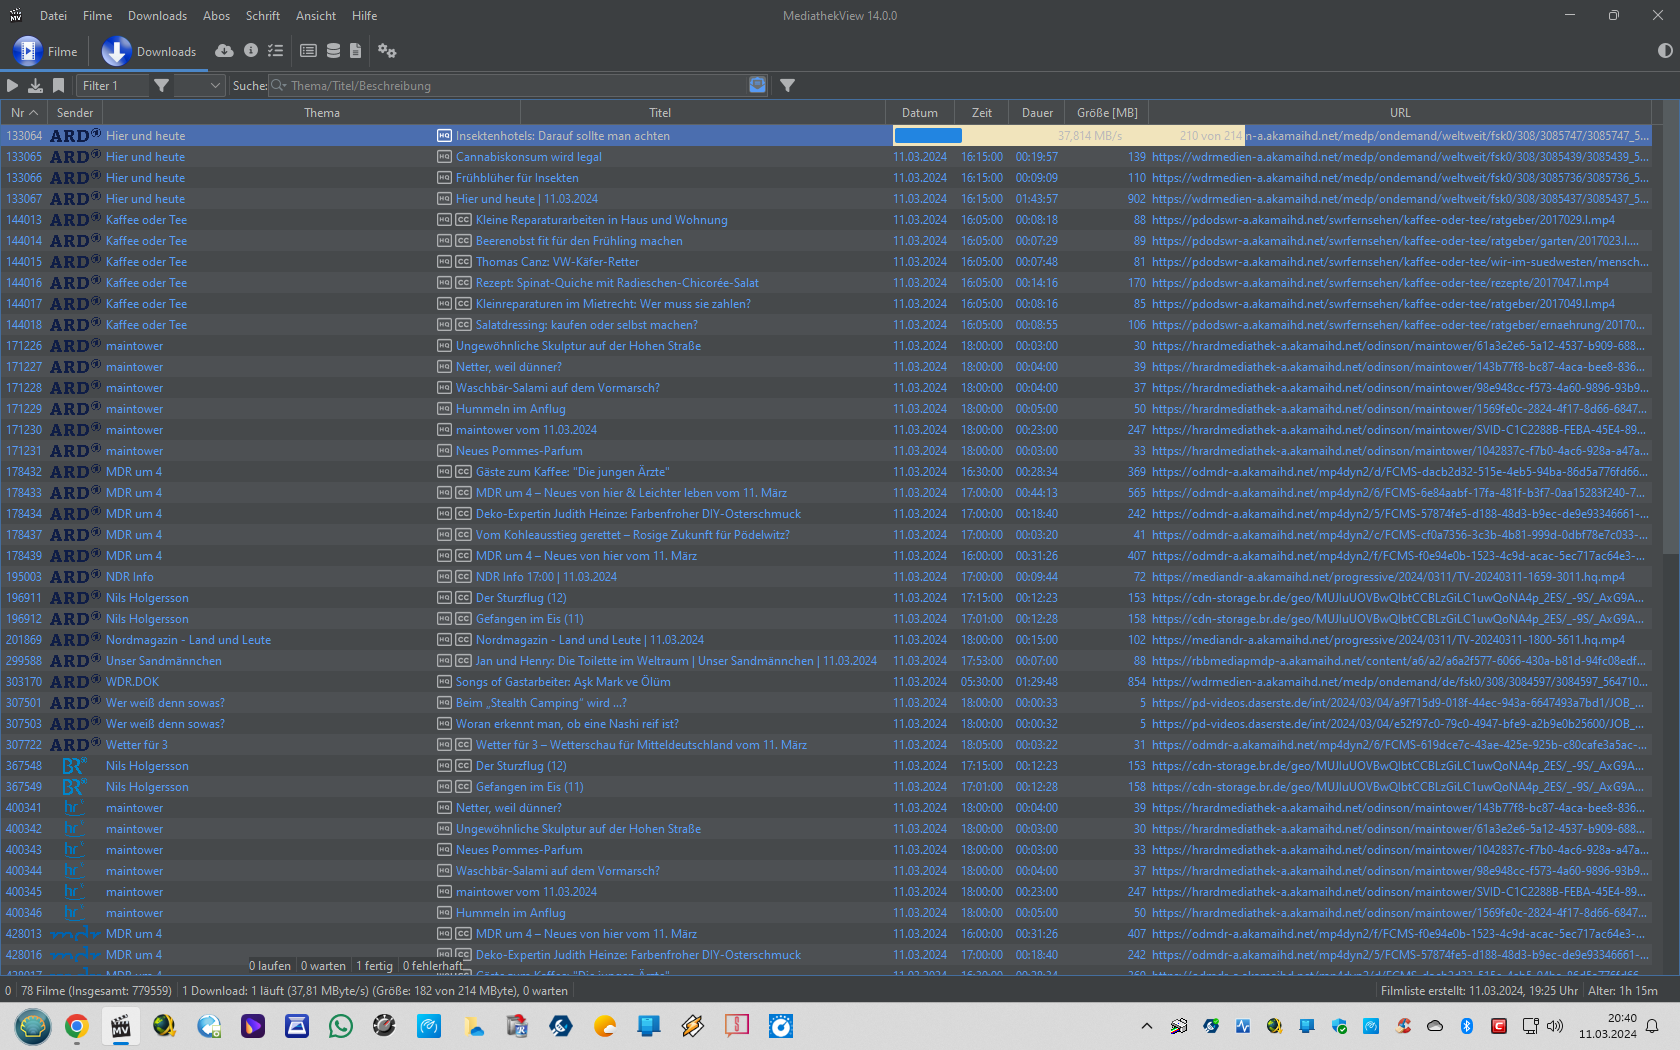Screen dimensions: 1680x1050
Task: Toggle the dark mode contrast icon
Action: pyautogui.click(x=1664, y=51)
